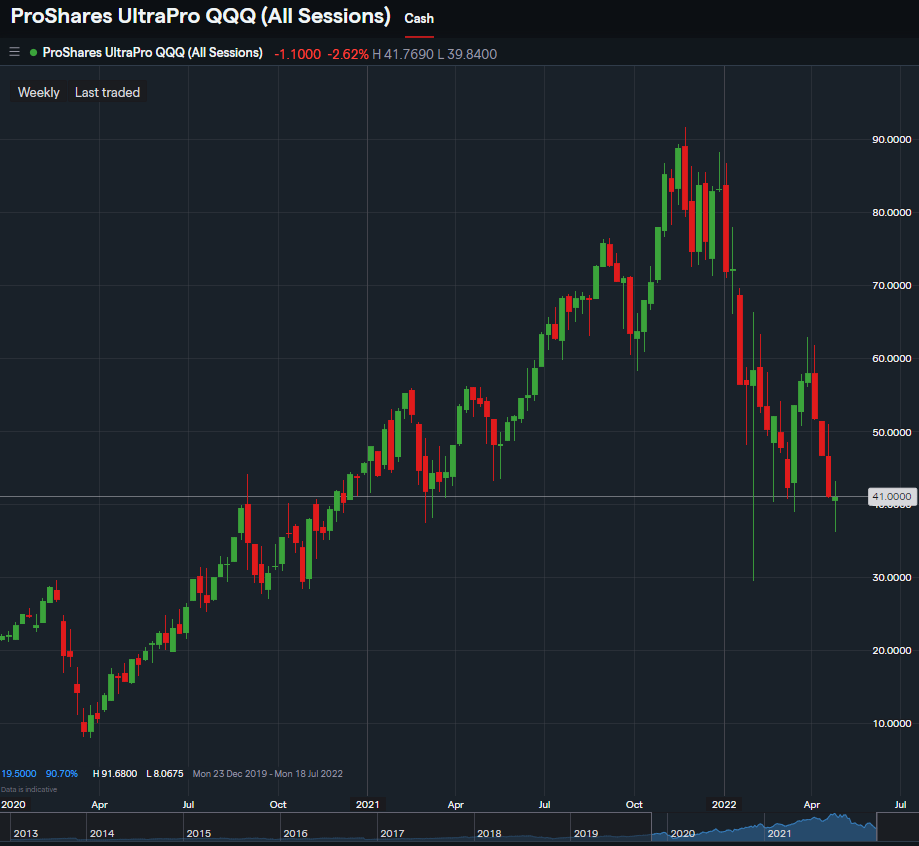Click the highlighted 2020 navigator range
Screen dimensions: 919x846
[683, 833]
